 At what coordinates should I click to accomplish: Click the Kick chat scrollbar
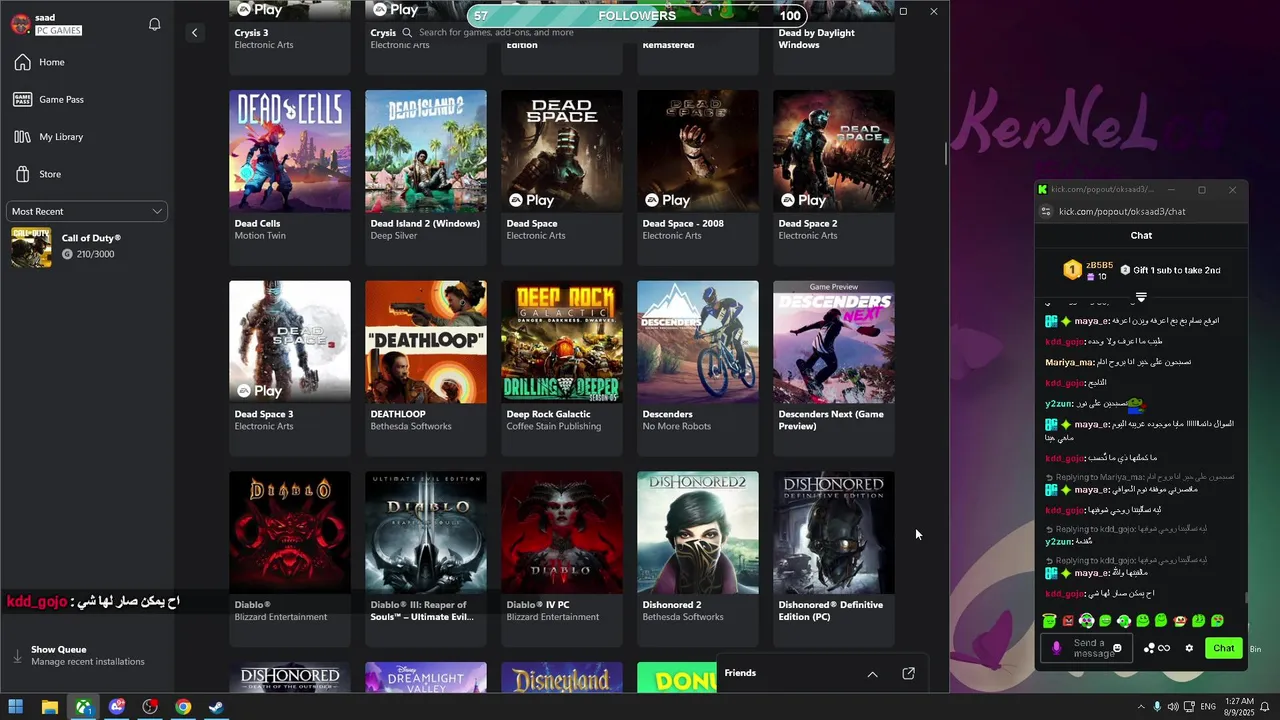click(1246, 598)
